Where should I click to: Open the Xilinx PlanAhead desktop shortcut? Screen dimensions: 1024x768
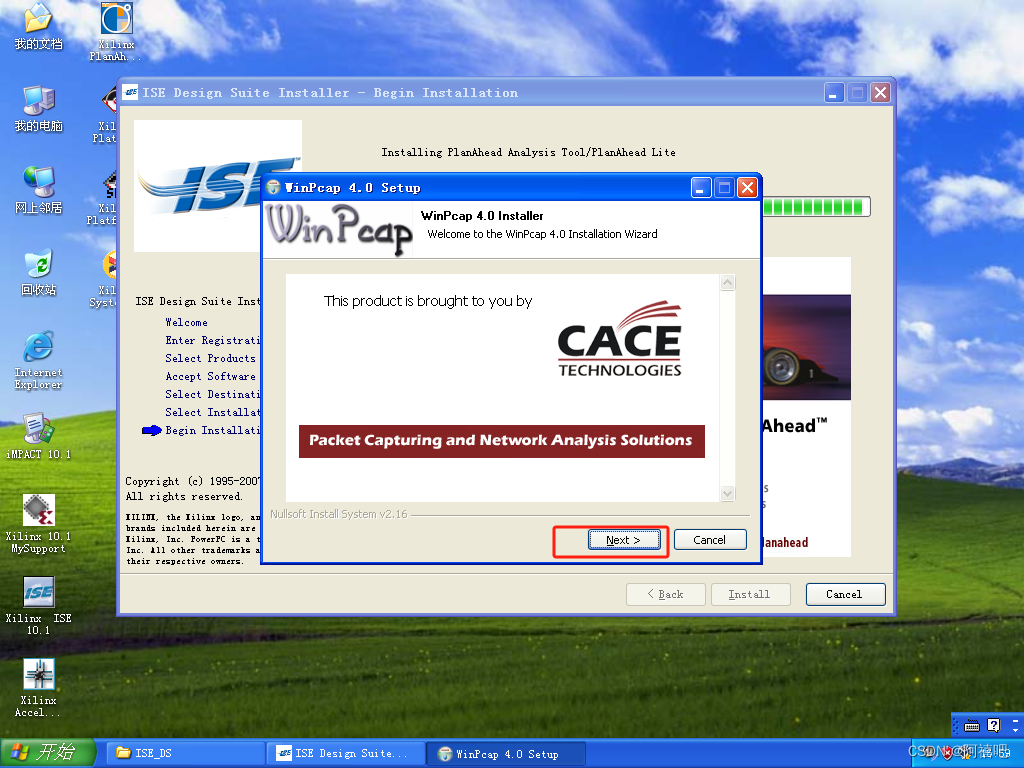point(116,33)
